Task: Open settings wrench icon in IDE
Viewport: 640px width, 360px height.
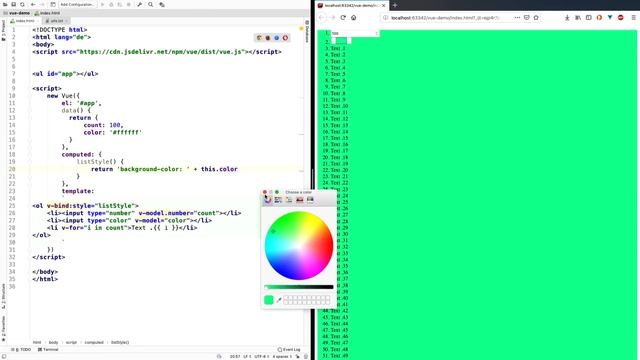Action: [x=140, y=4]
